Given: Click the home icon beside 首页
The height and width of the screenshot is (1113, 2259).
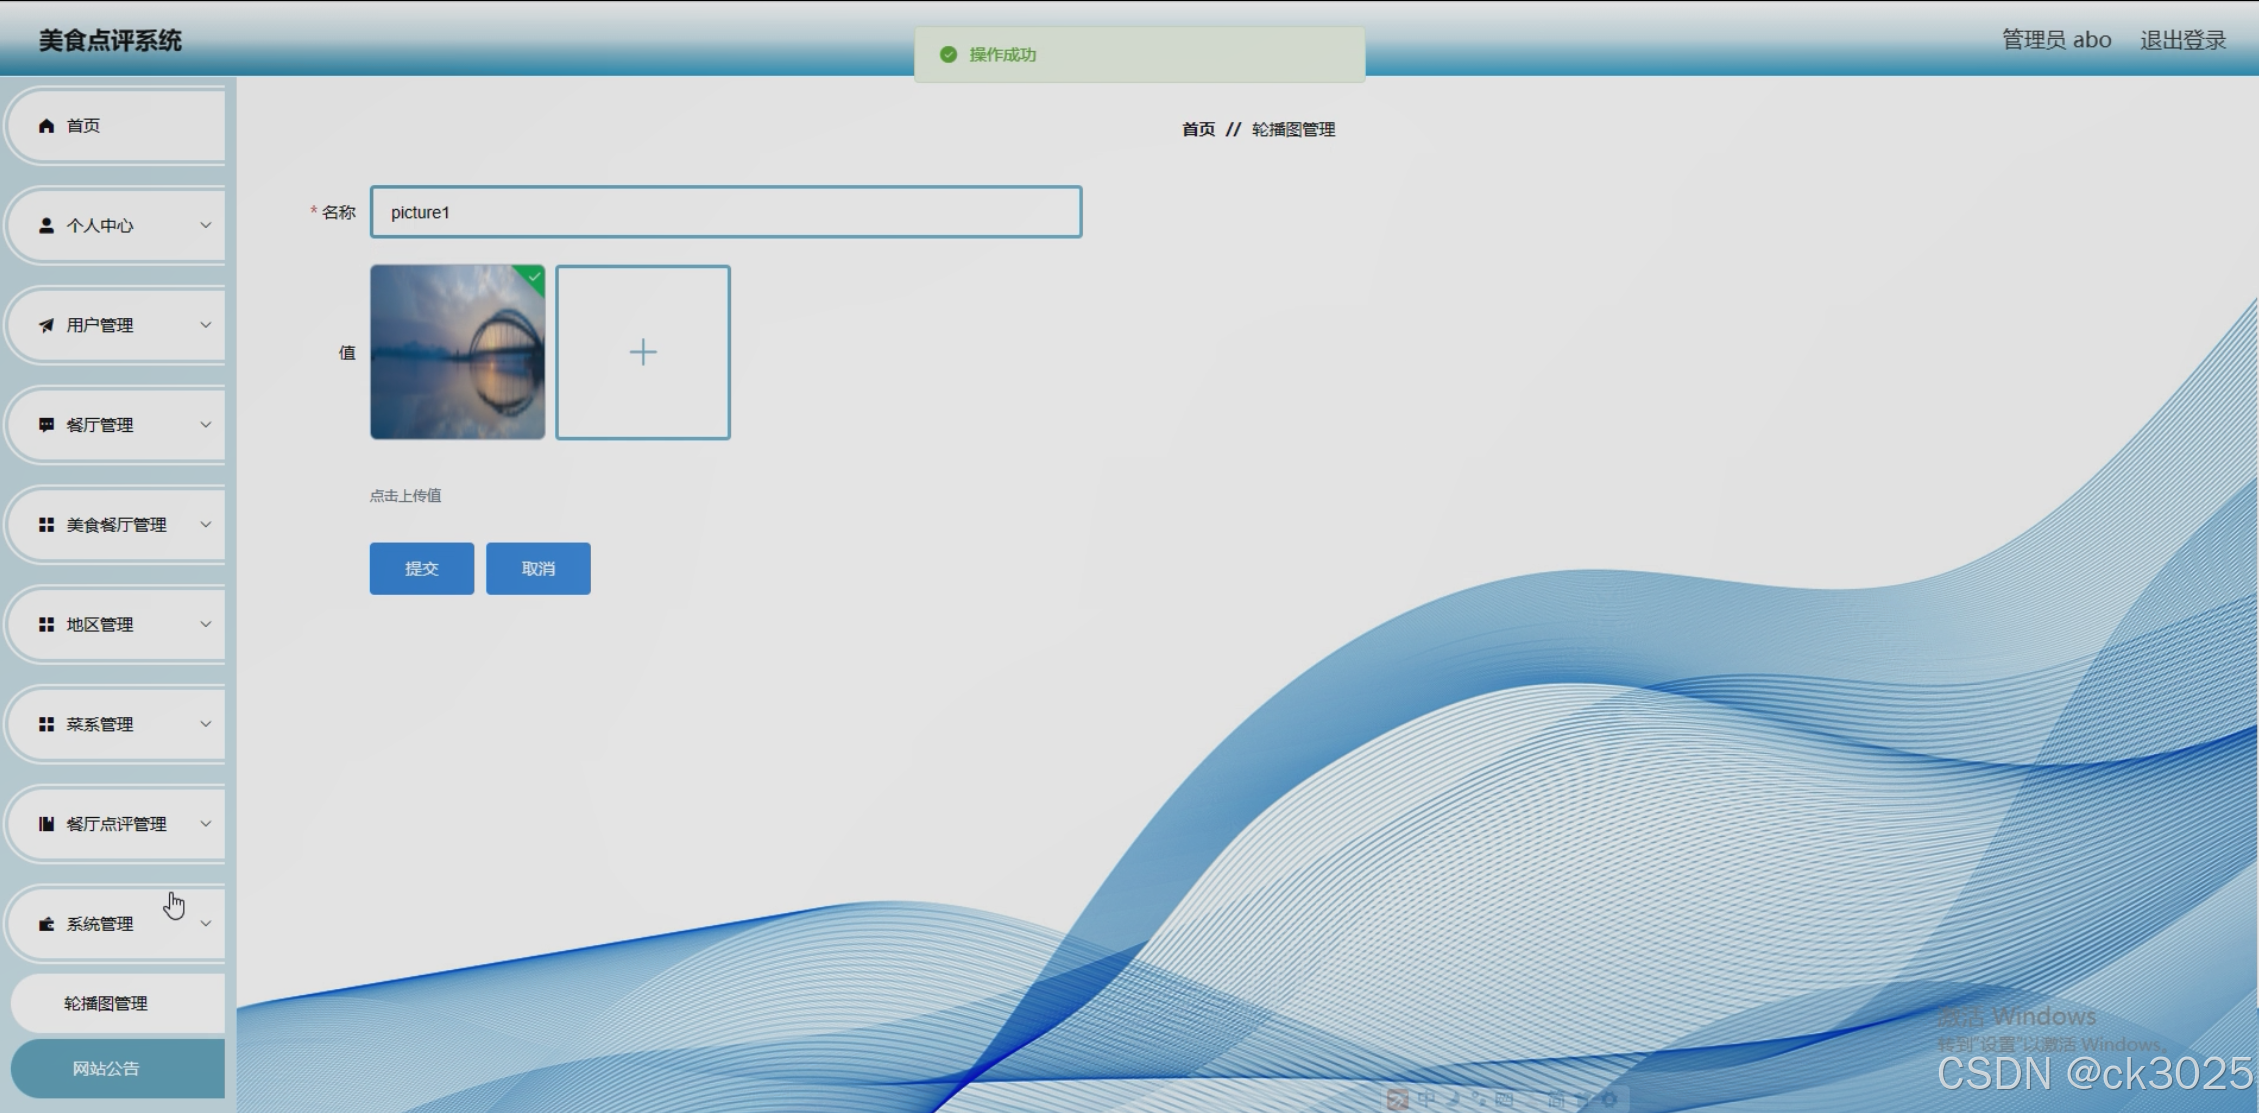Looking at the screenshot, I should click(46, 126).
